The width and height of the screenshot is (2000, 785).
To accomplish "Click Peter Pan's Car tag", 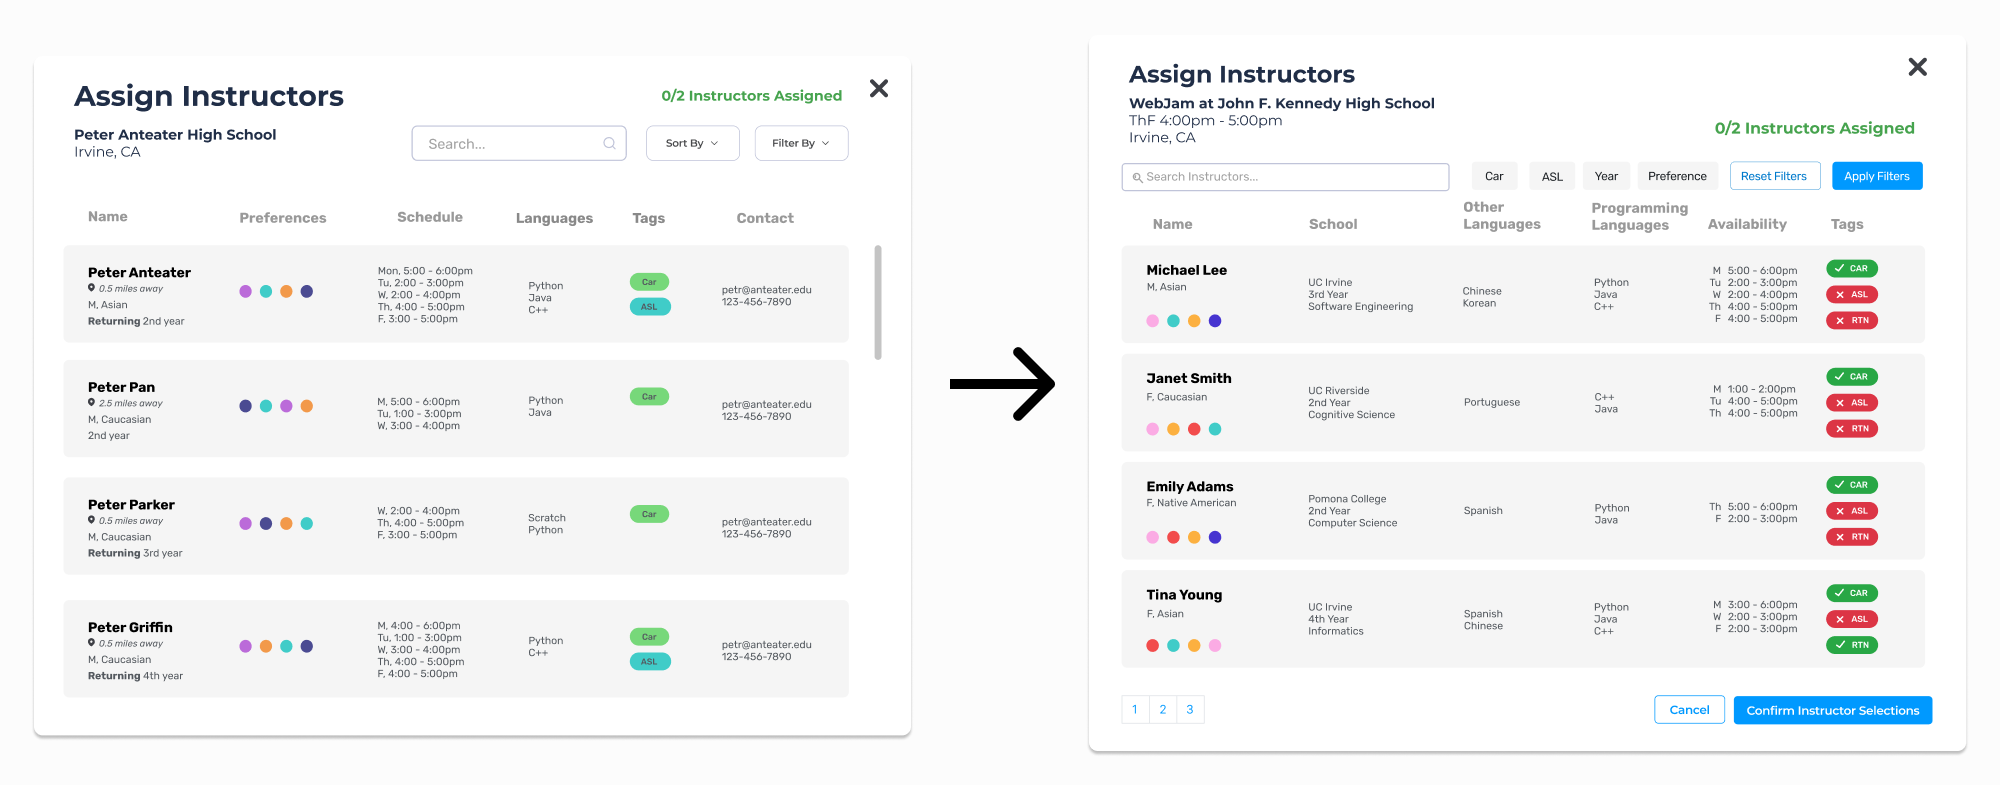I will 649,397.
